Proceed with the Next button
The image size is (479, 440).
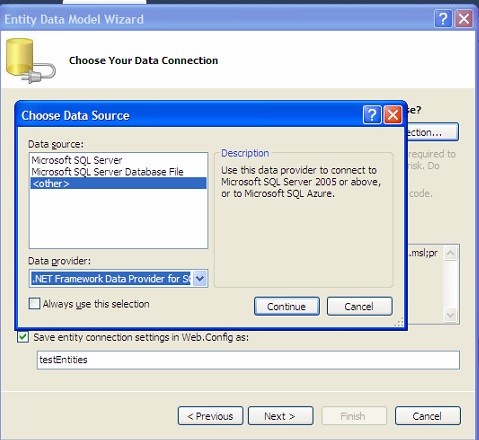[x=281, y=416]
